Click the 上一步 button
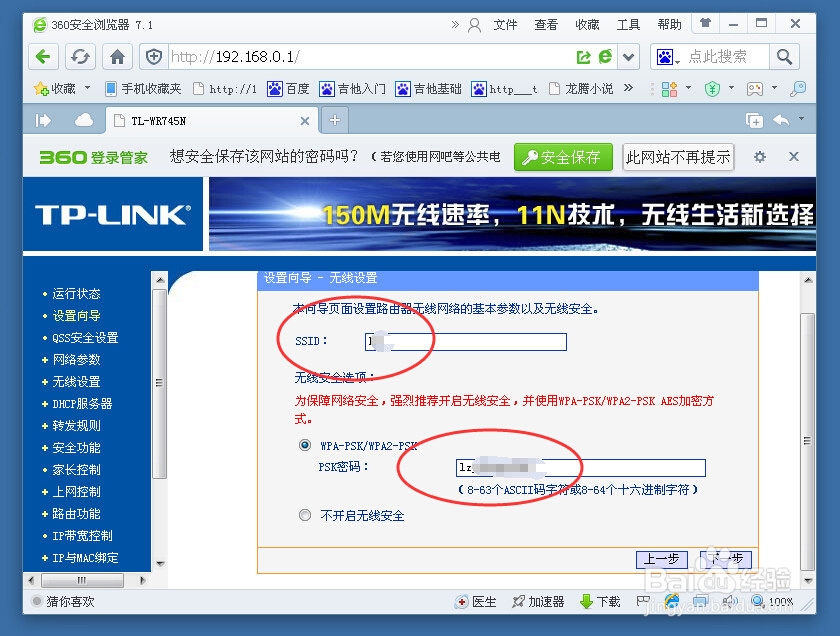 click(662, 559)
